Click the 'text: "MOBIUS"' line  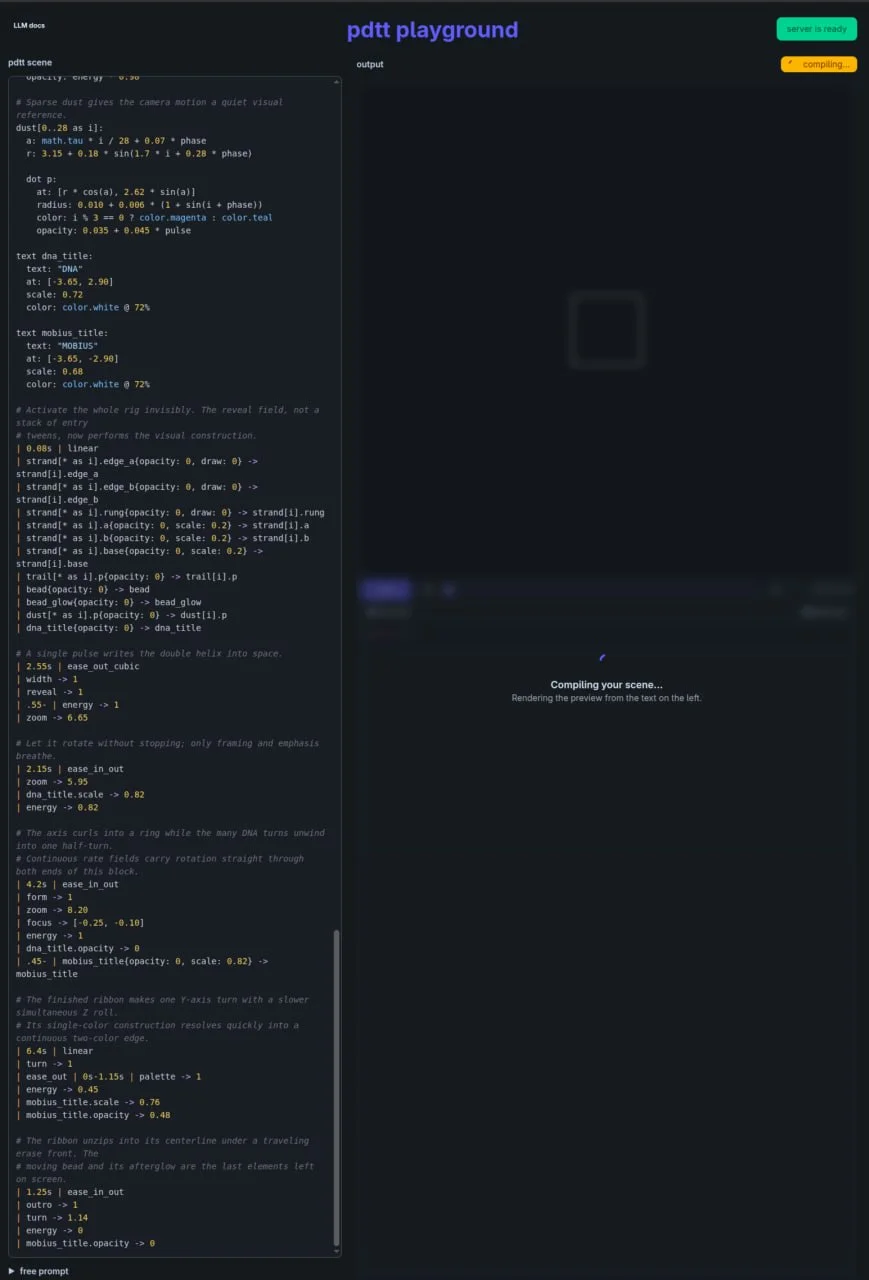tap(62, 346)
